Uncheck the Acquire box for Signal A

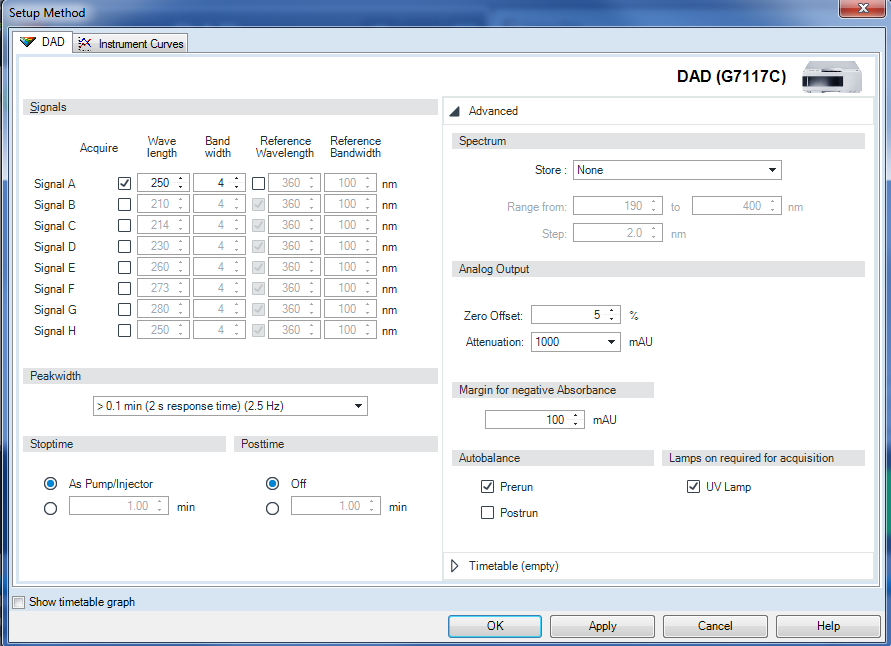coord(124,183)
